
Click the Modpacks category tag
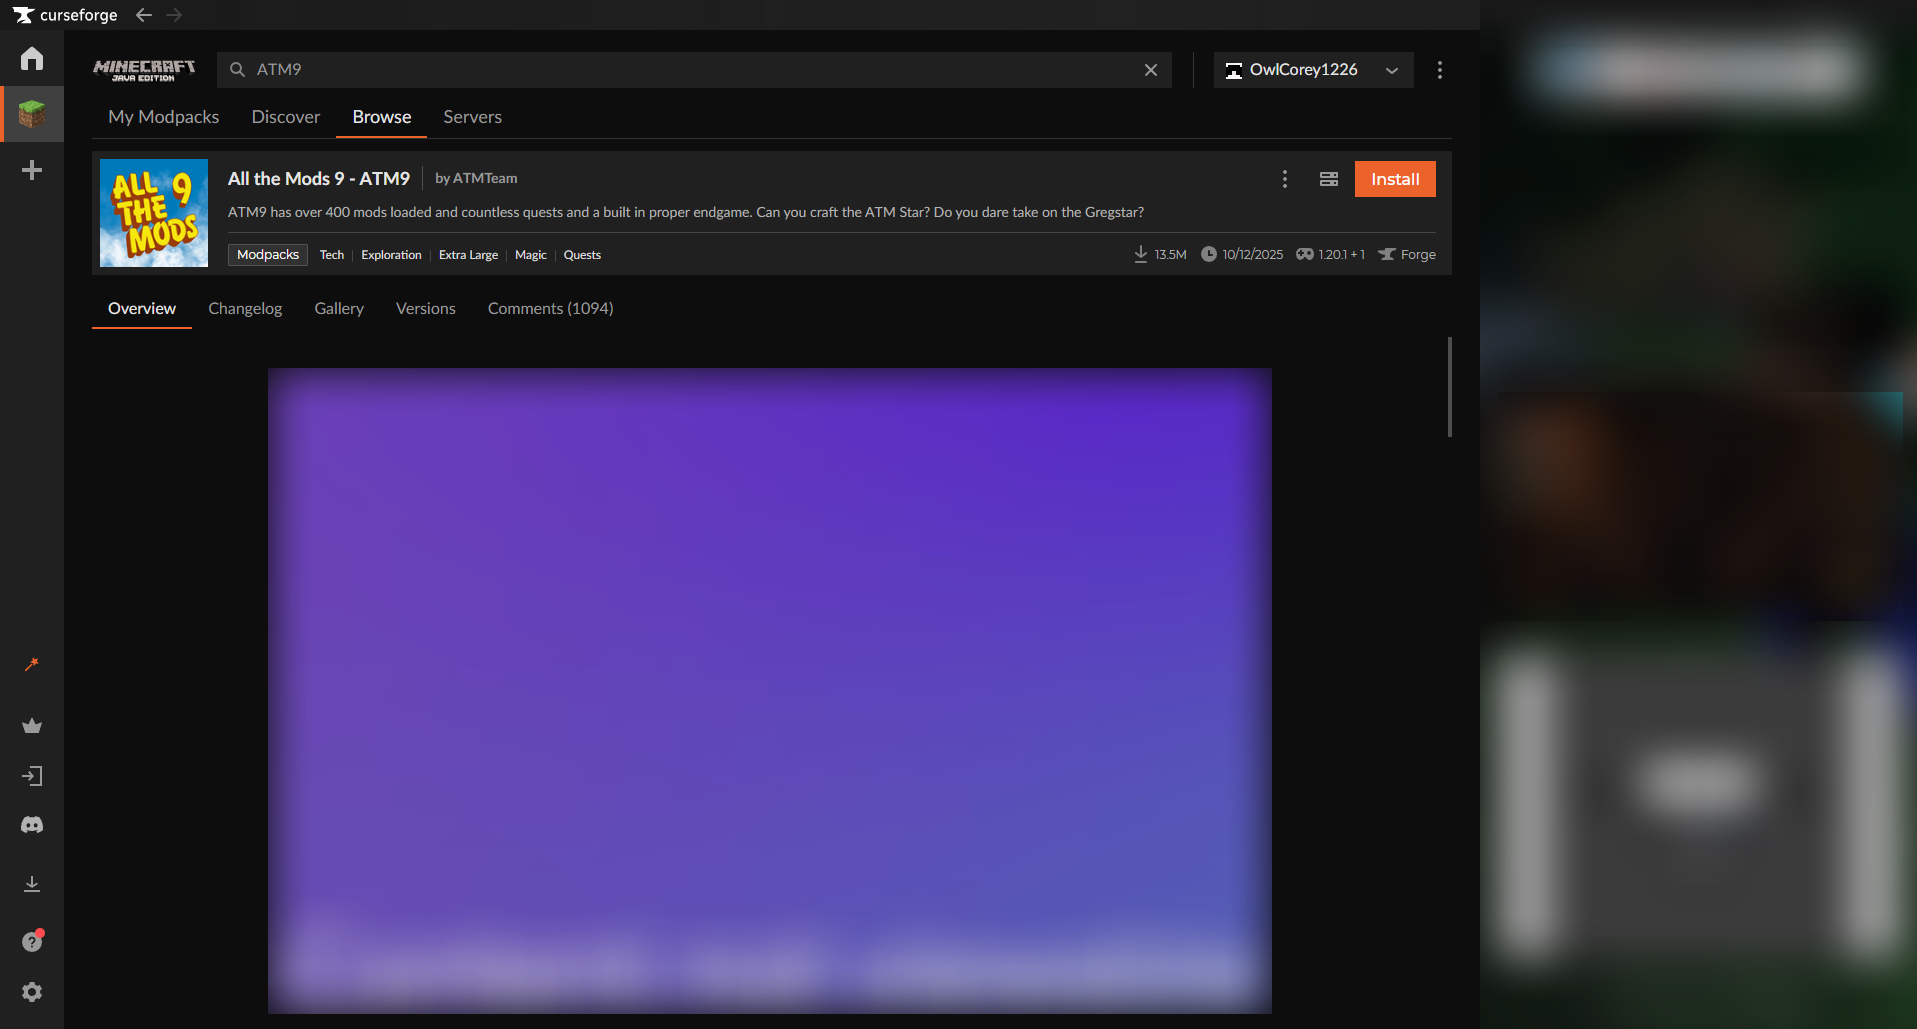268,255
